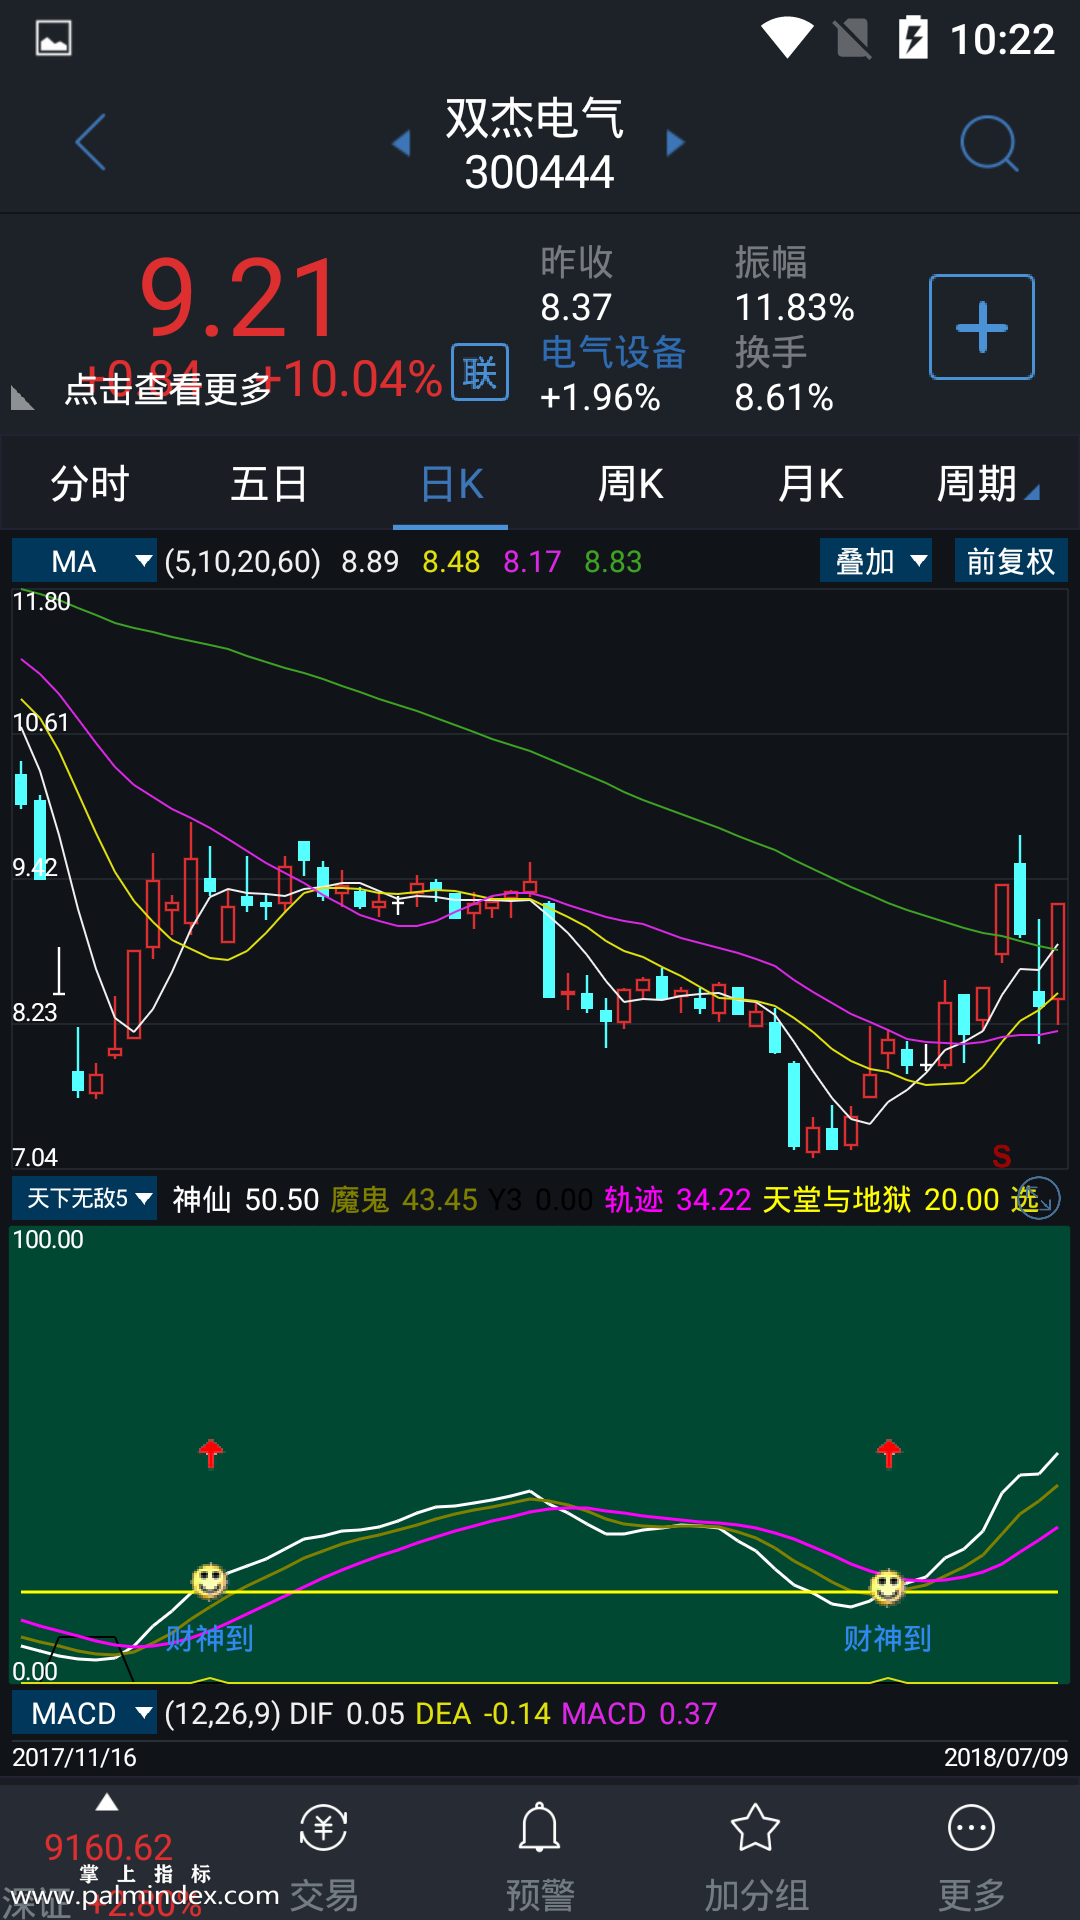Expand indicator panel via corner circle icon
This screenshot has width=1080, height=1920.
click(x=1040, y=1198)
